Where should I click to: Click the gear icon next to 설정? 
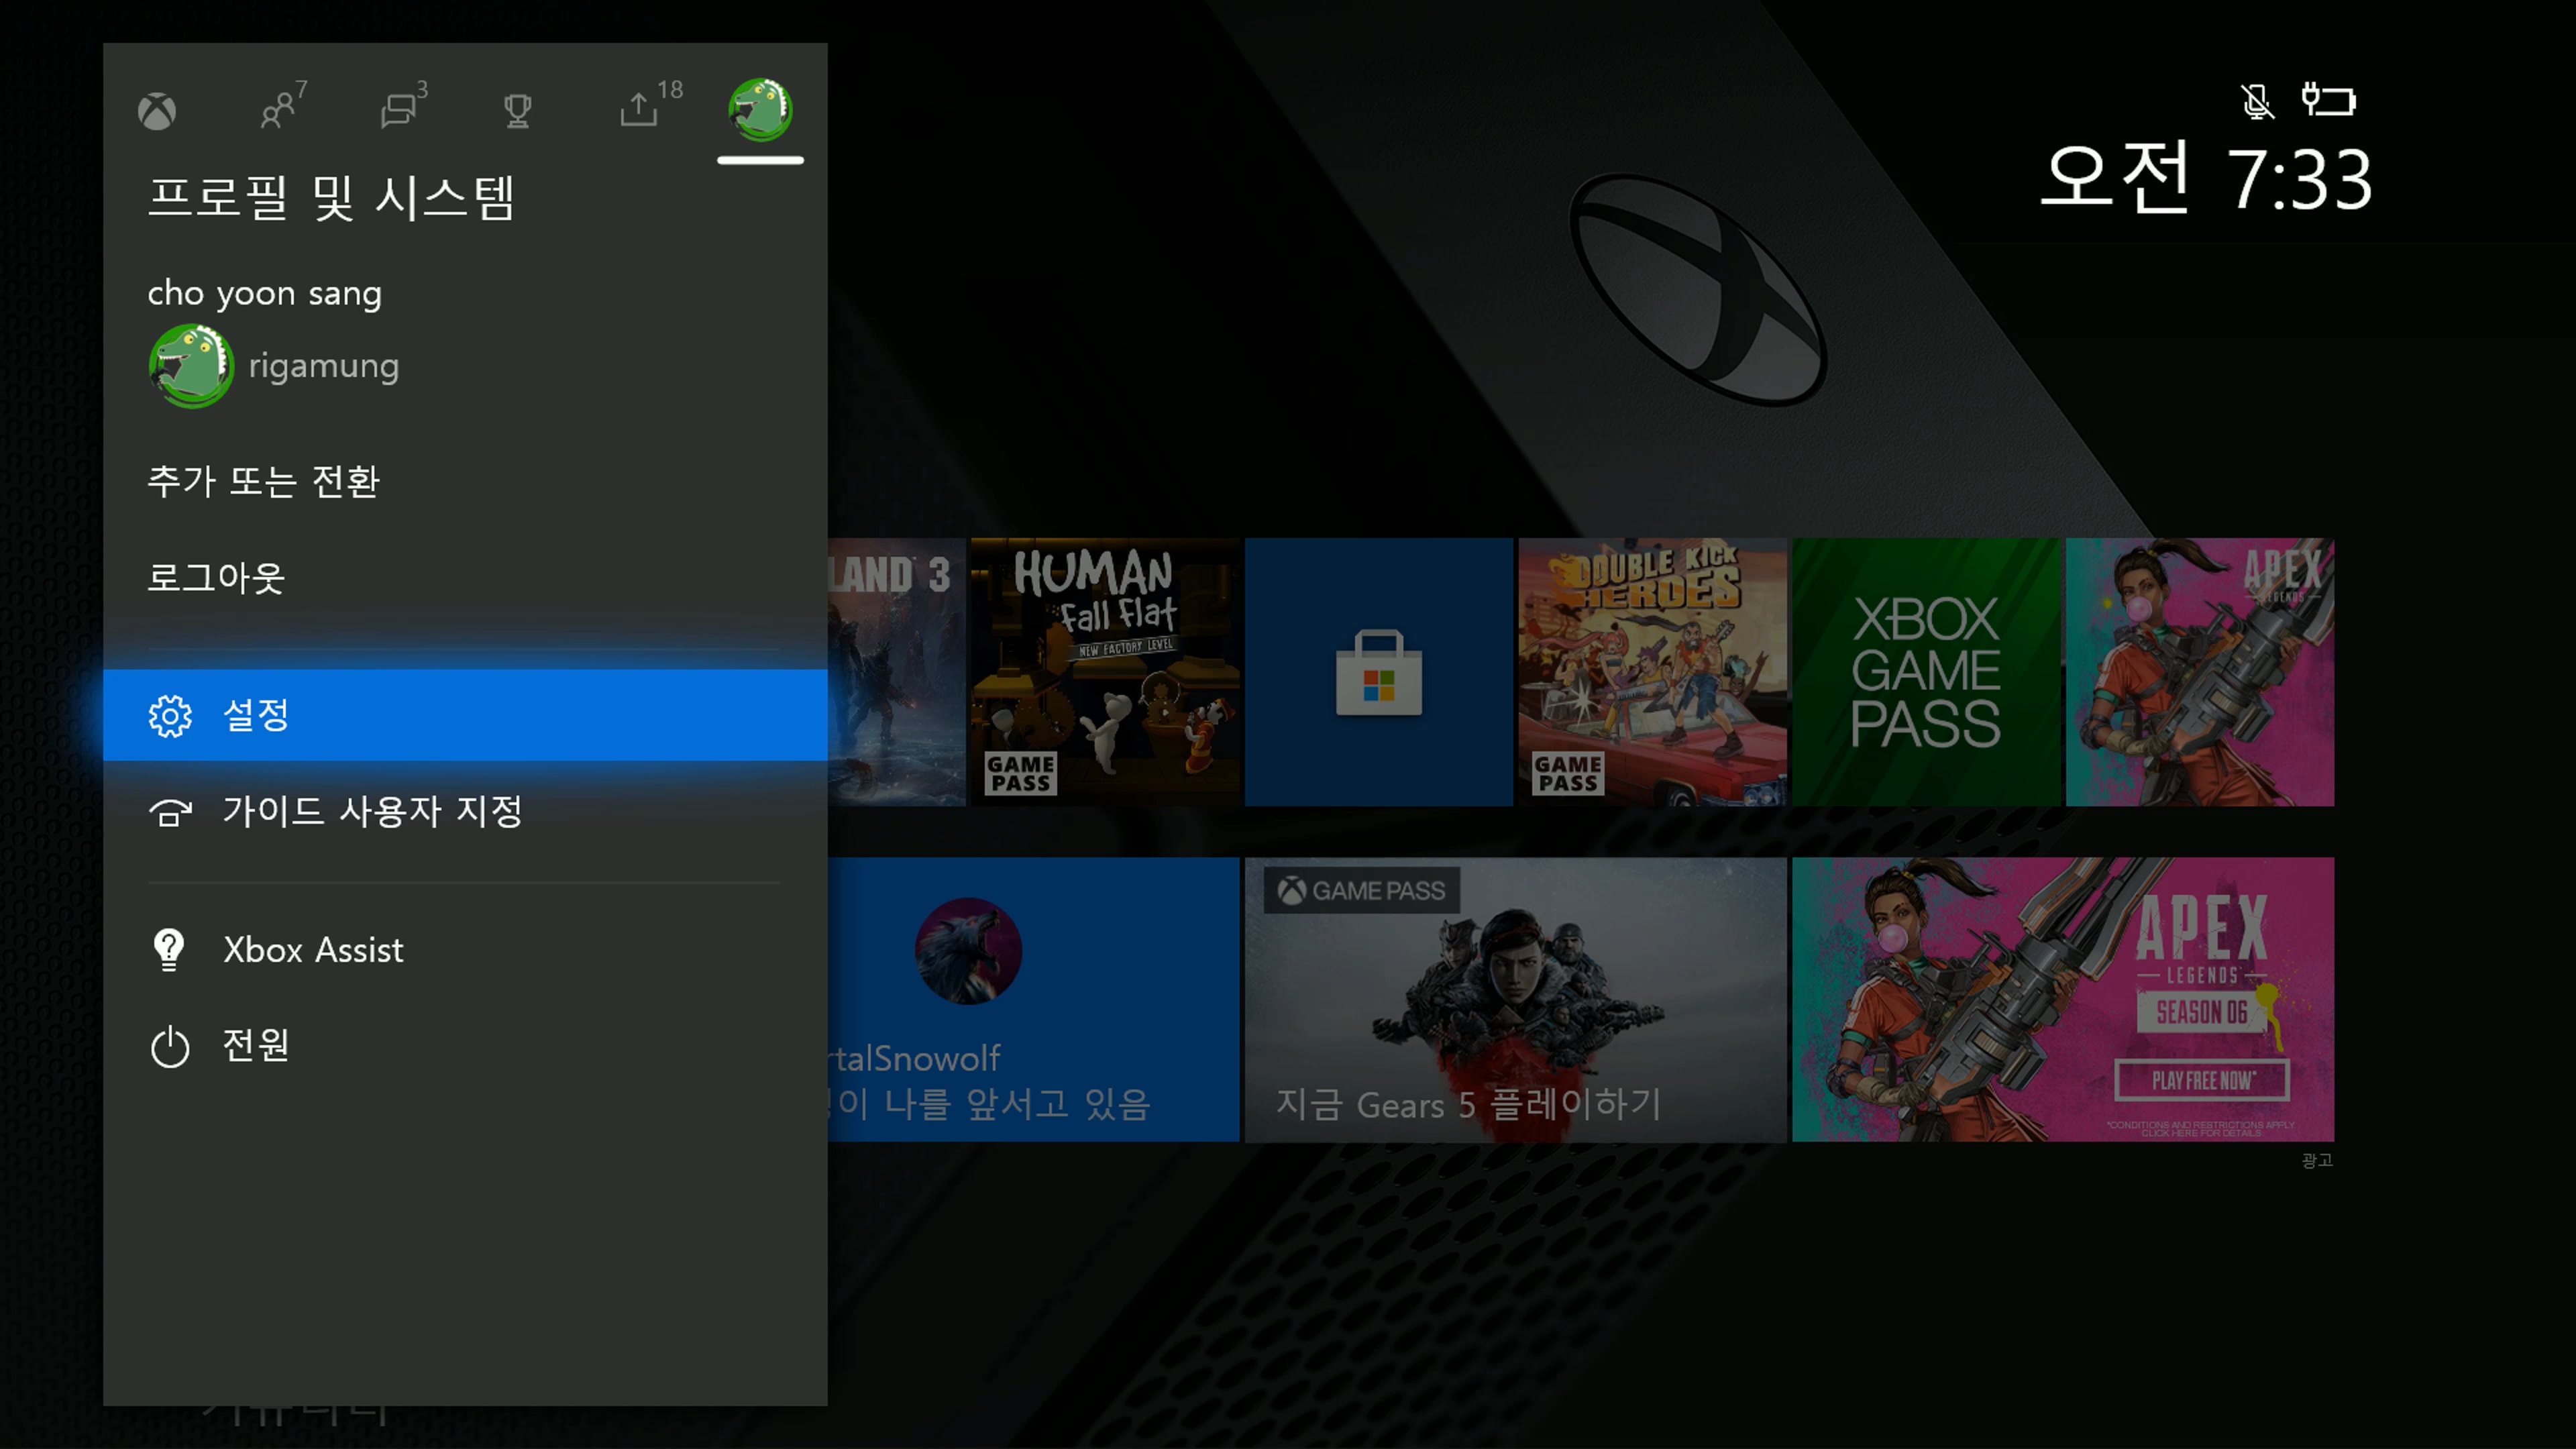tap(170, 716)
